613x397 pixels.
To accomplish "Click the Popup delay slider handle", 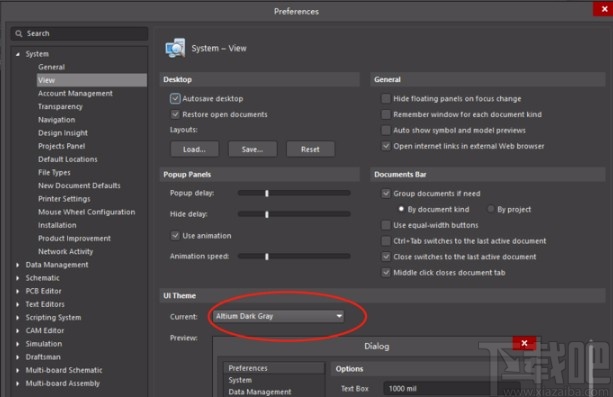I will [267, 193].
